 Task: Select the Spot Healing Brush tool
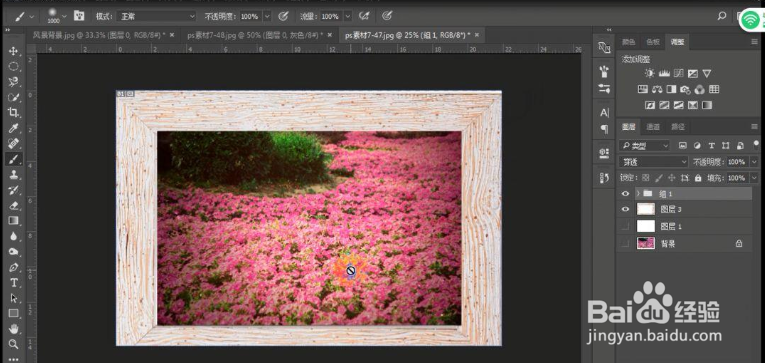pyautogui.click(x=14, y=143)
